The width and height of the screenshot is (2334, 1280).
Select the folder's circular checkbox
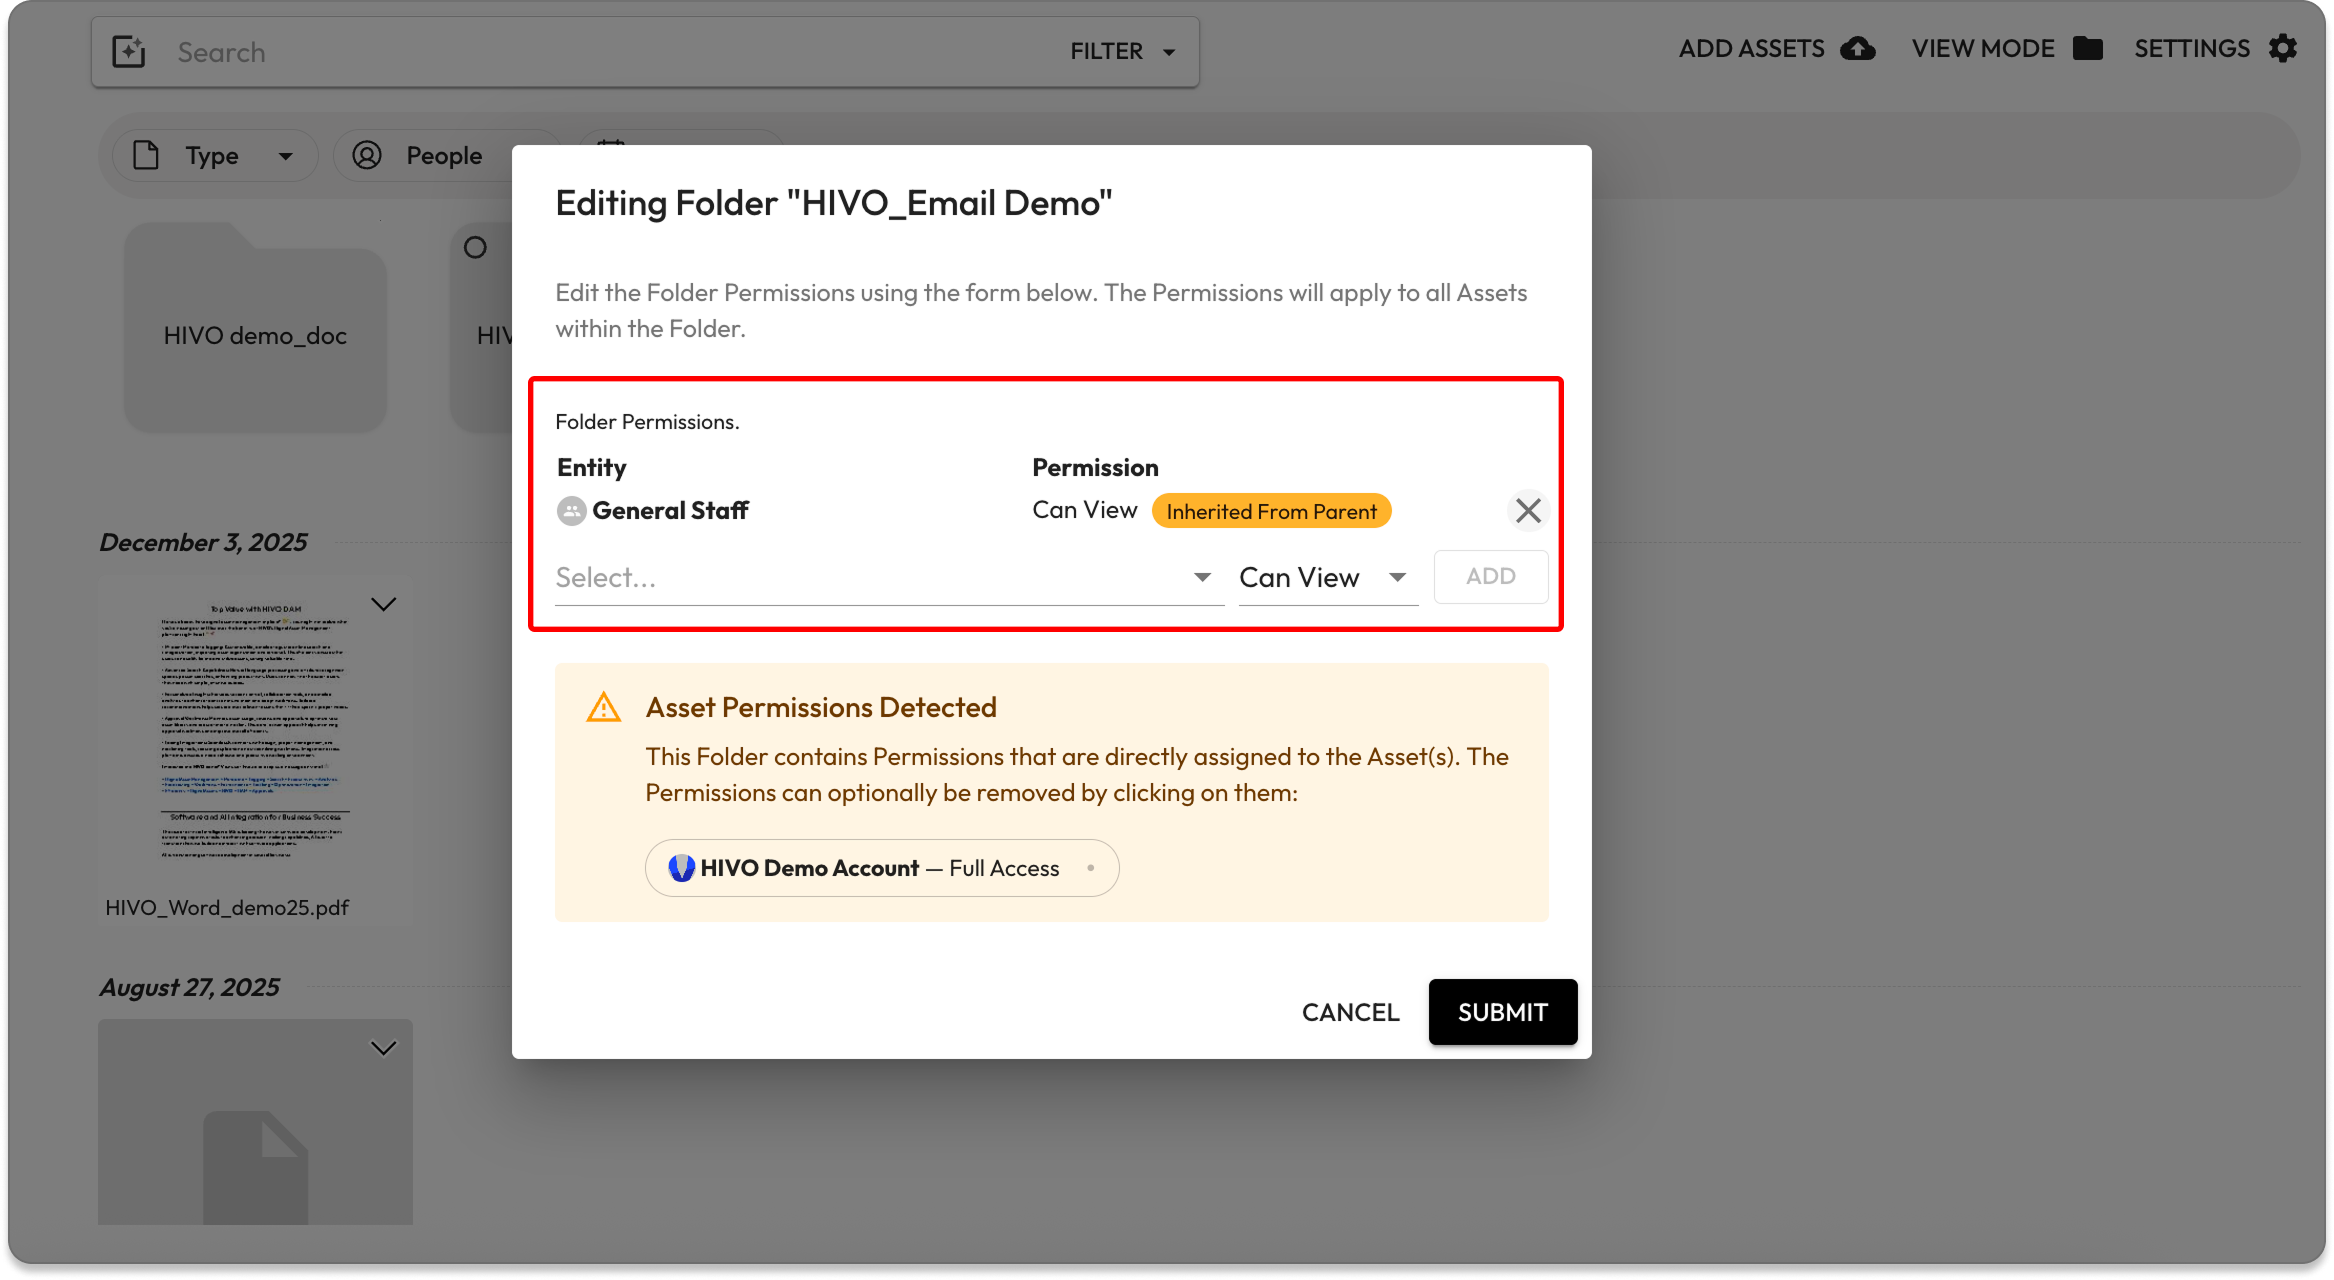click(475, 247)
